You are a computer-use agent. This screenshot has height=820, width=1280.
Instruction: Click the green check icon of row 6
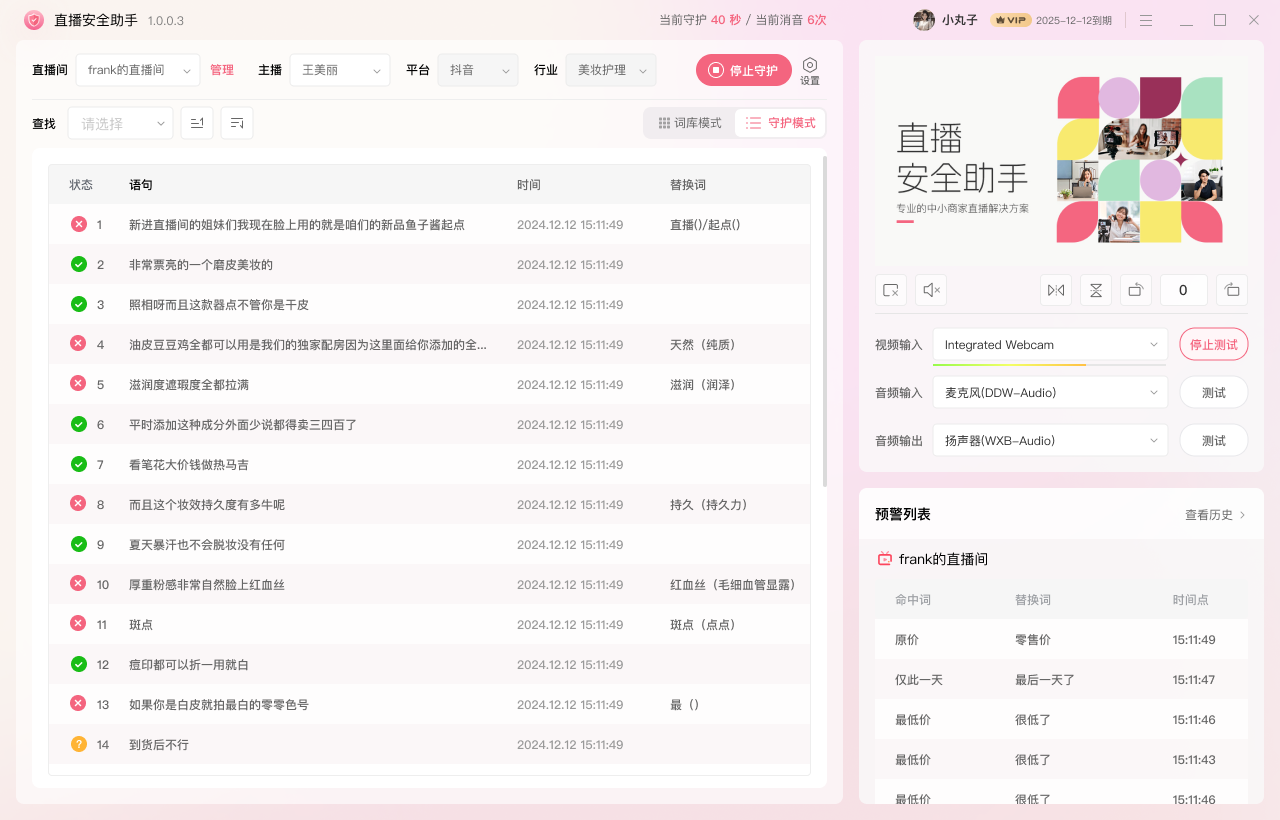(x=79, y=424)
